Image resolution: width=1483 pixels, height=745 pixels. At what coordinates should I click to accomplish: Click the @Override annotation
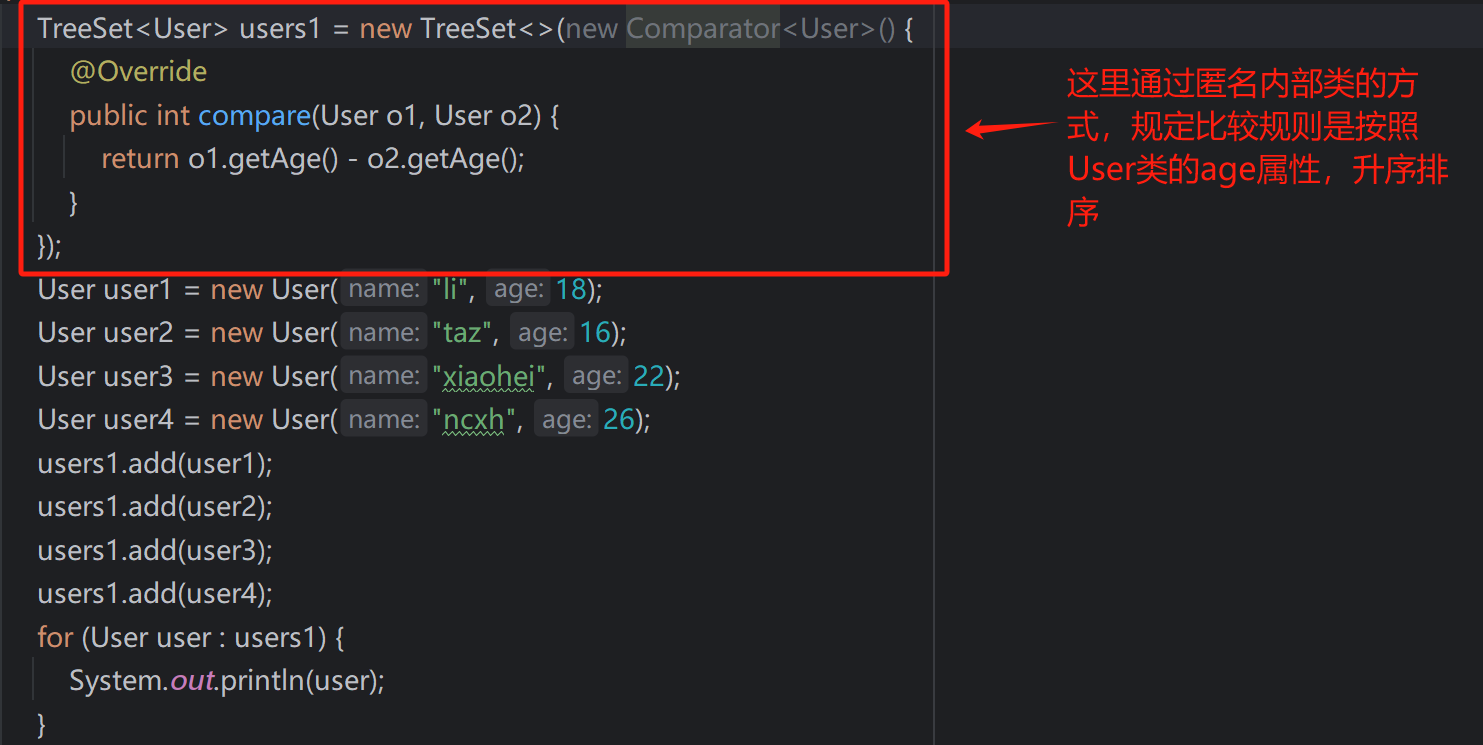(138, 72)
